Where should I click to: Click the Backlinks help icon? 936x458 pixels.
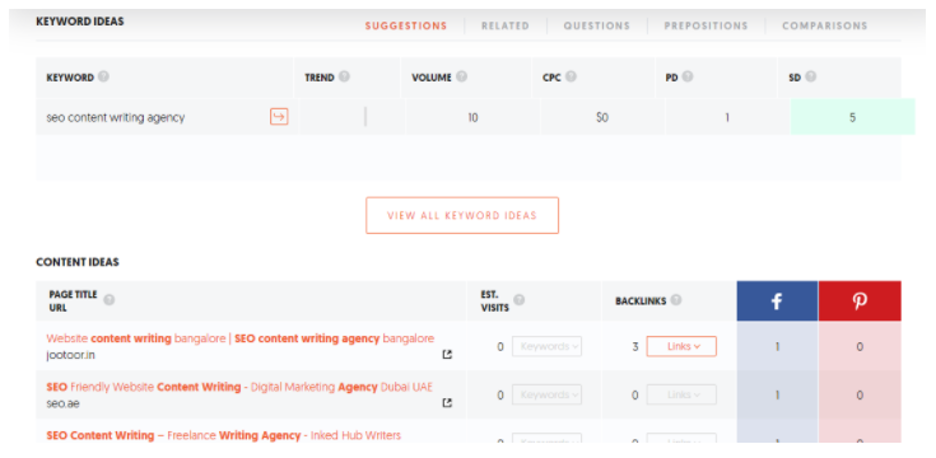coord(675,300)
